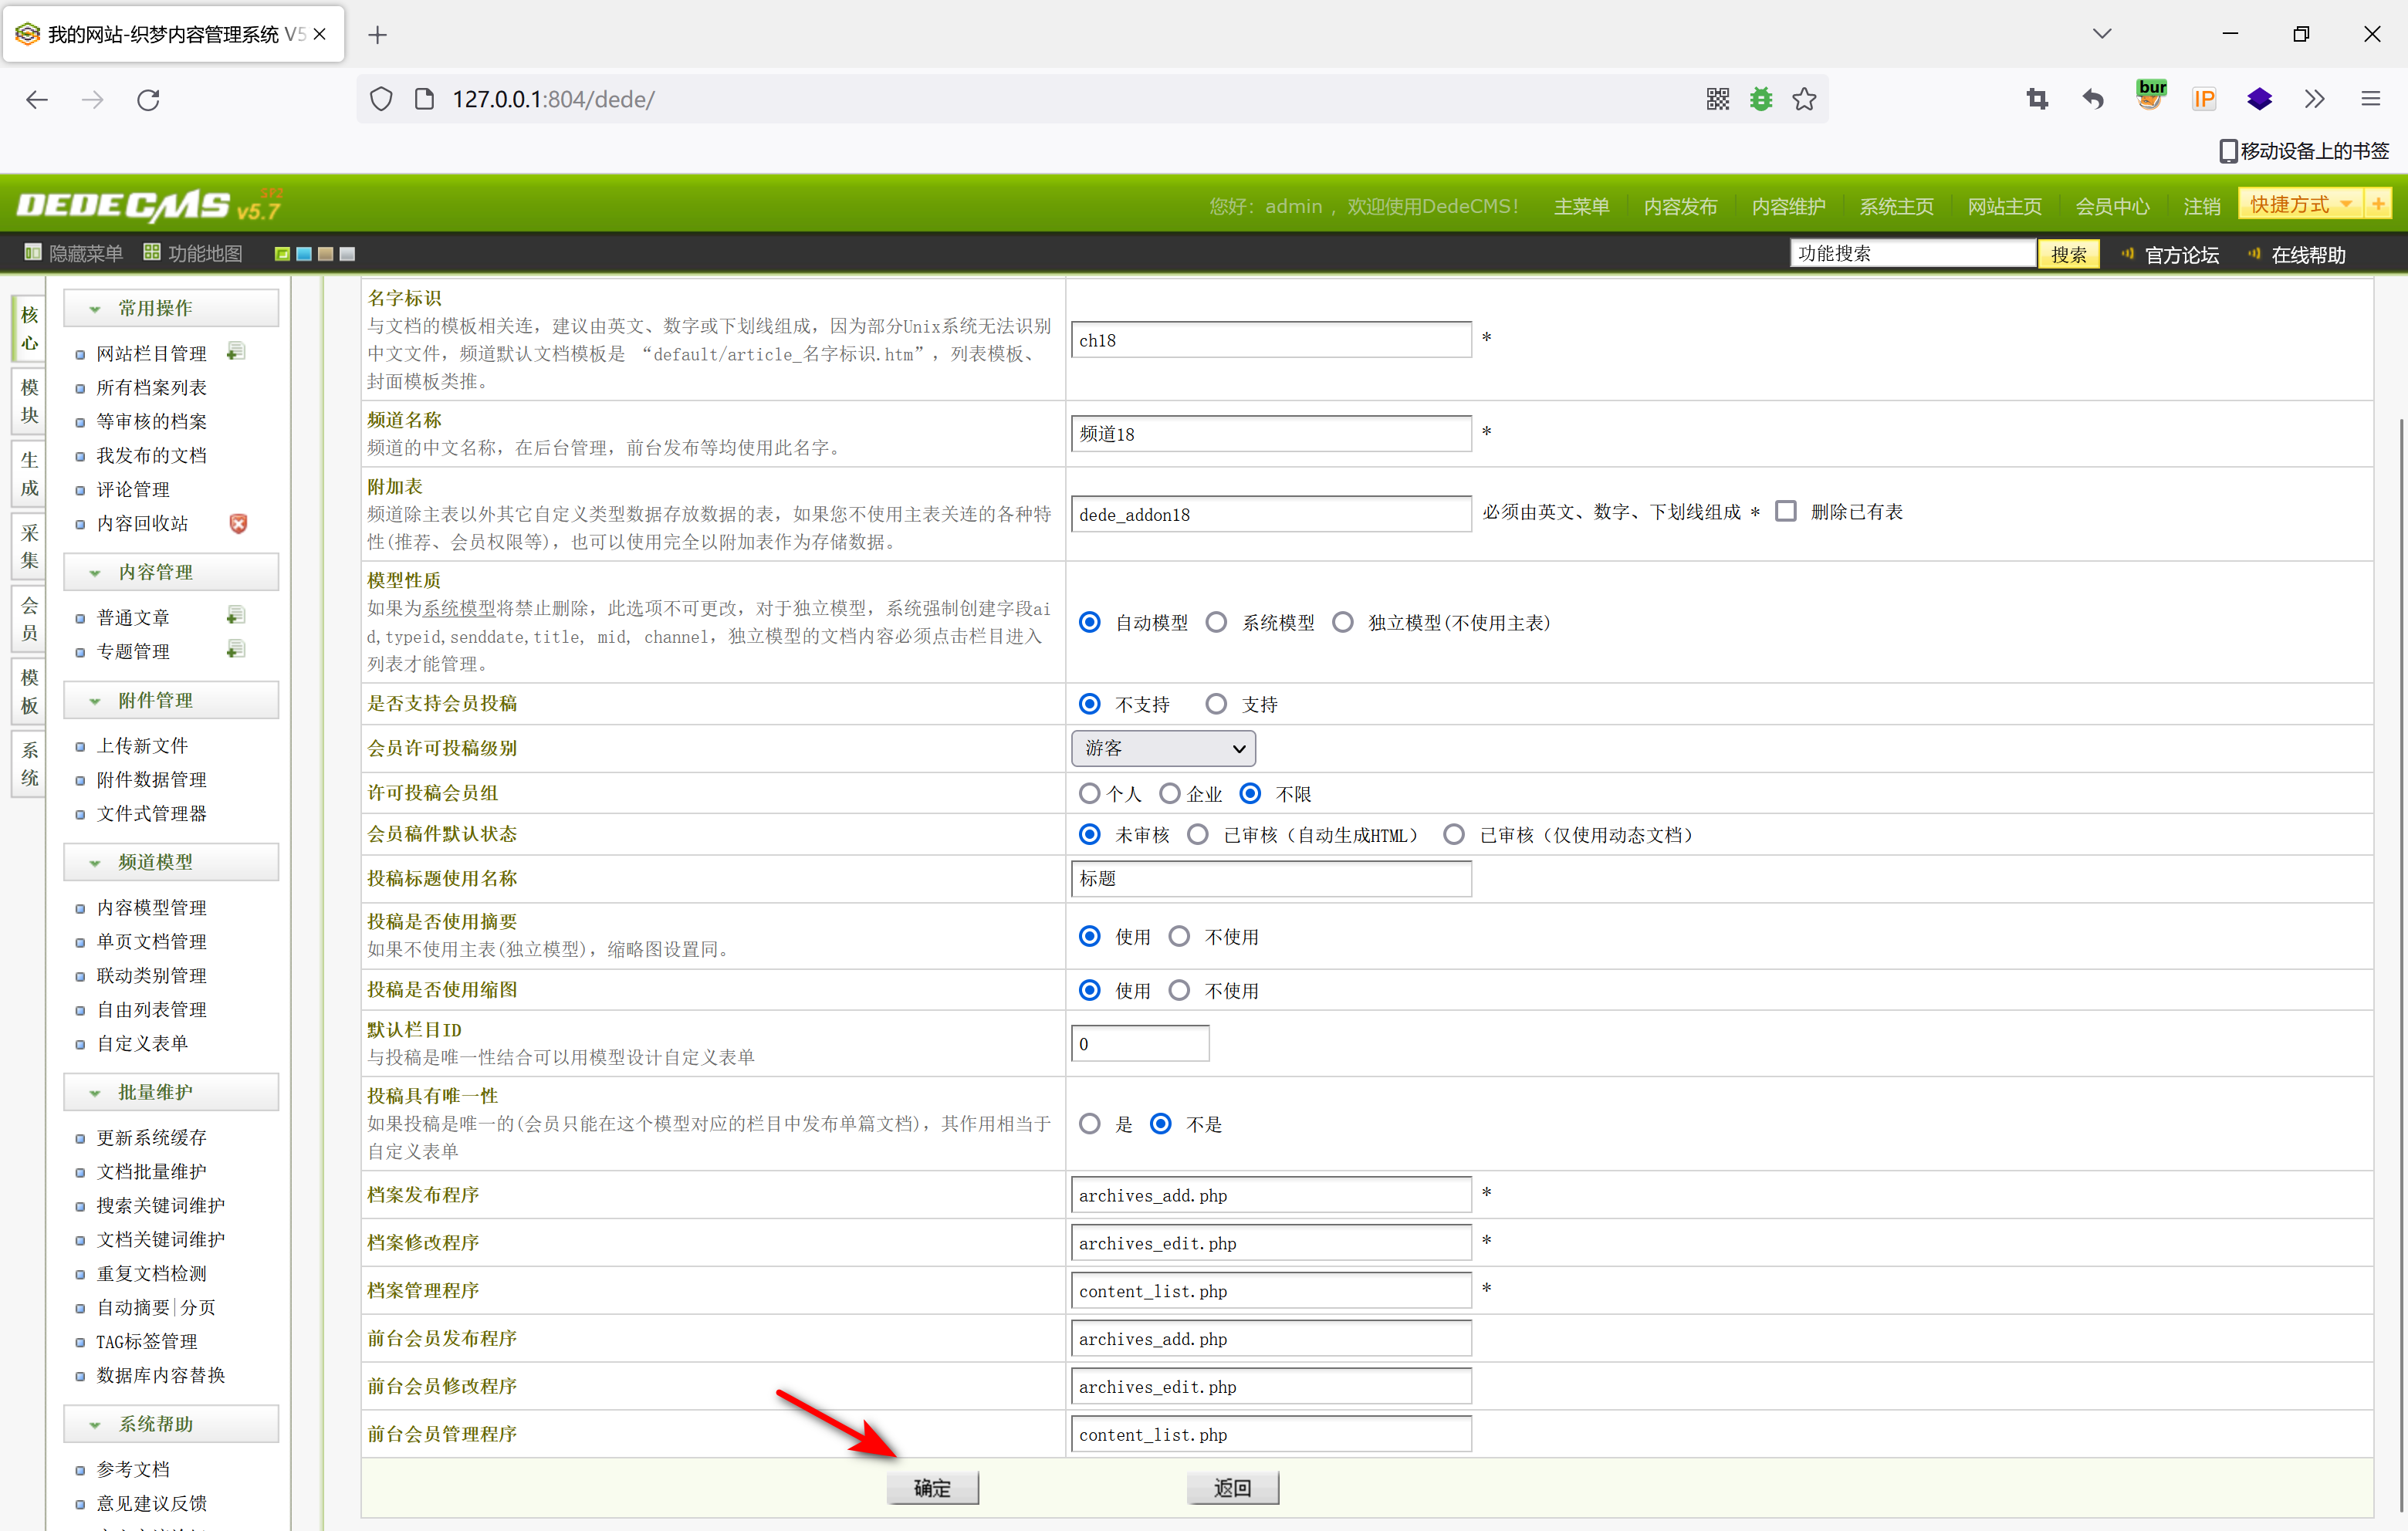Switch to the 模块 side tab
This screenshot has width=2408, height=1531.
pyautogui.click(x=30, y=401)
